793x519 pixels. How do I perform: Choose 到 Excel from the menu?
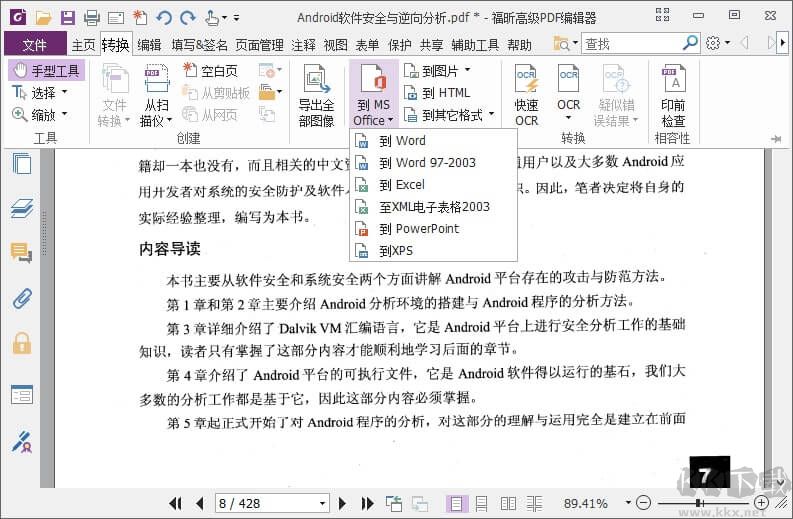(433, 185)
